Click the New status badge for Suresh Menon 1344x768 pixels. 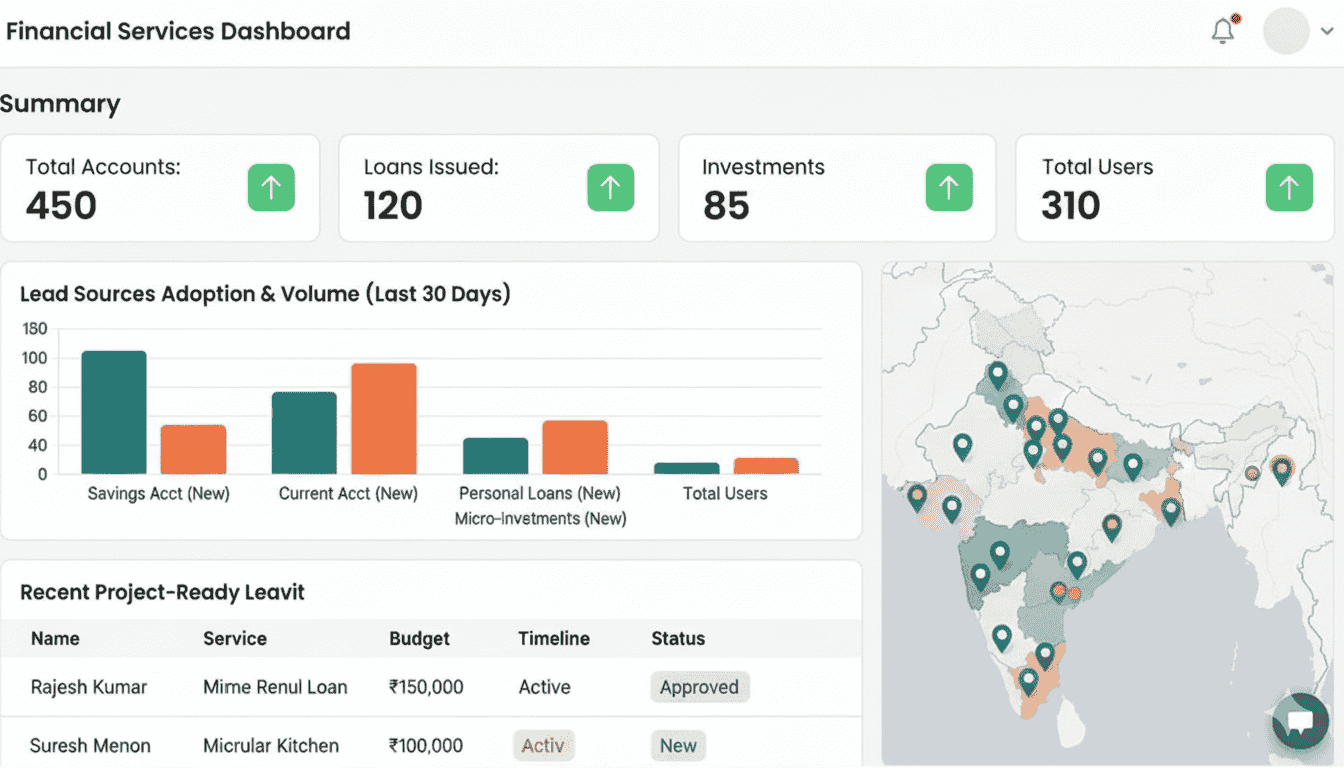coord(678,746)
